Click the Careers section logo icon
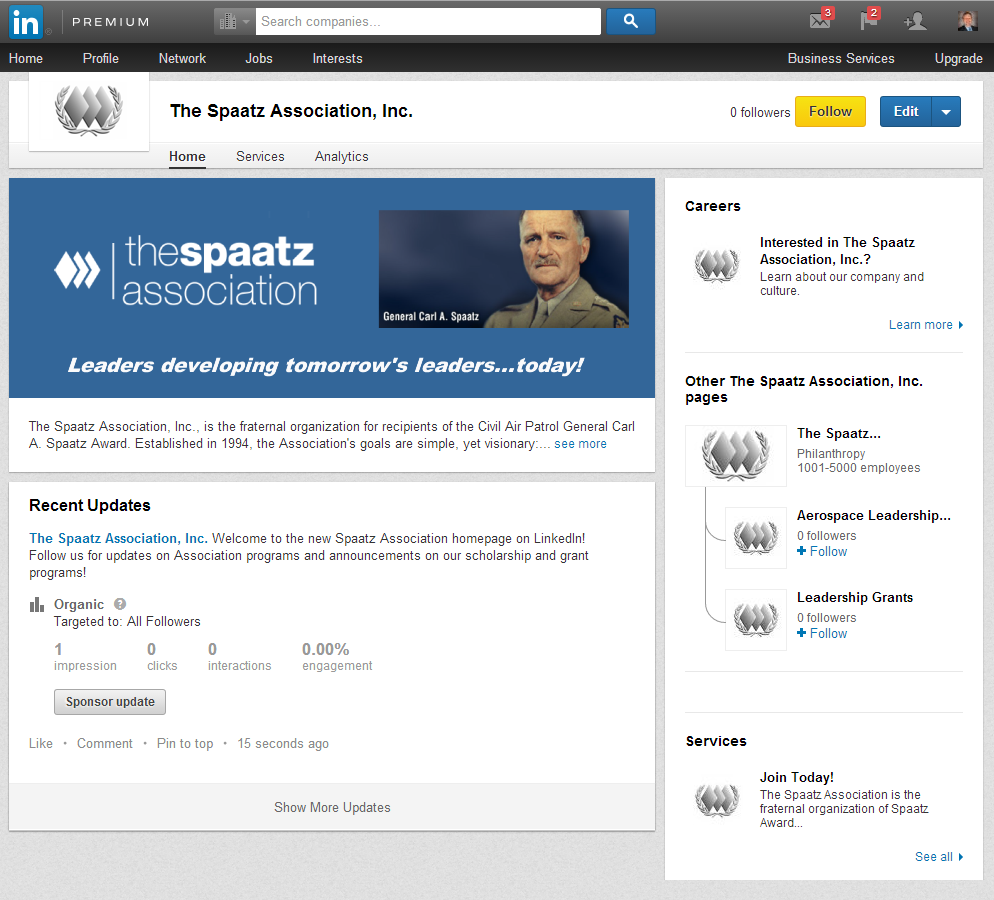This screenshot has width=994, height=900. tap(717, 265)
